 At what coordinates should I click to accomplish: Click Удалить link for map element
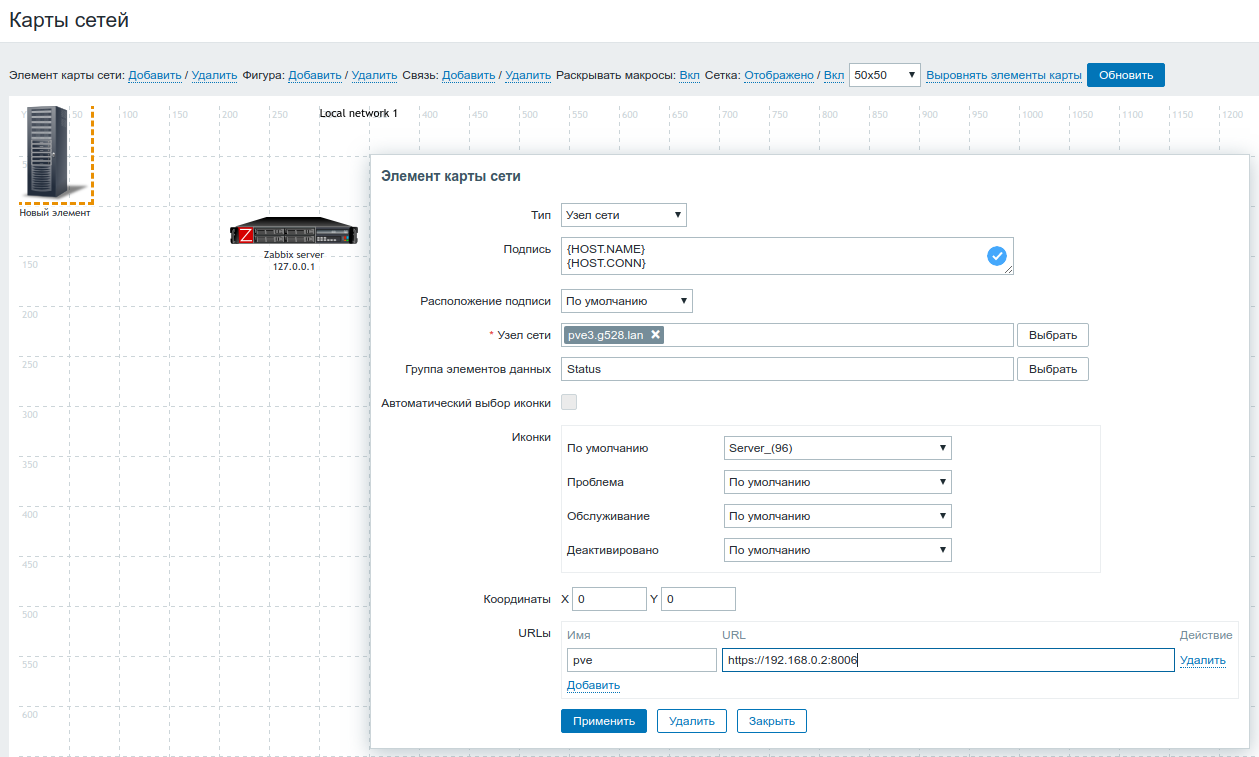pyautogui.click(x=214, y=75)
